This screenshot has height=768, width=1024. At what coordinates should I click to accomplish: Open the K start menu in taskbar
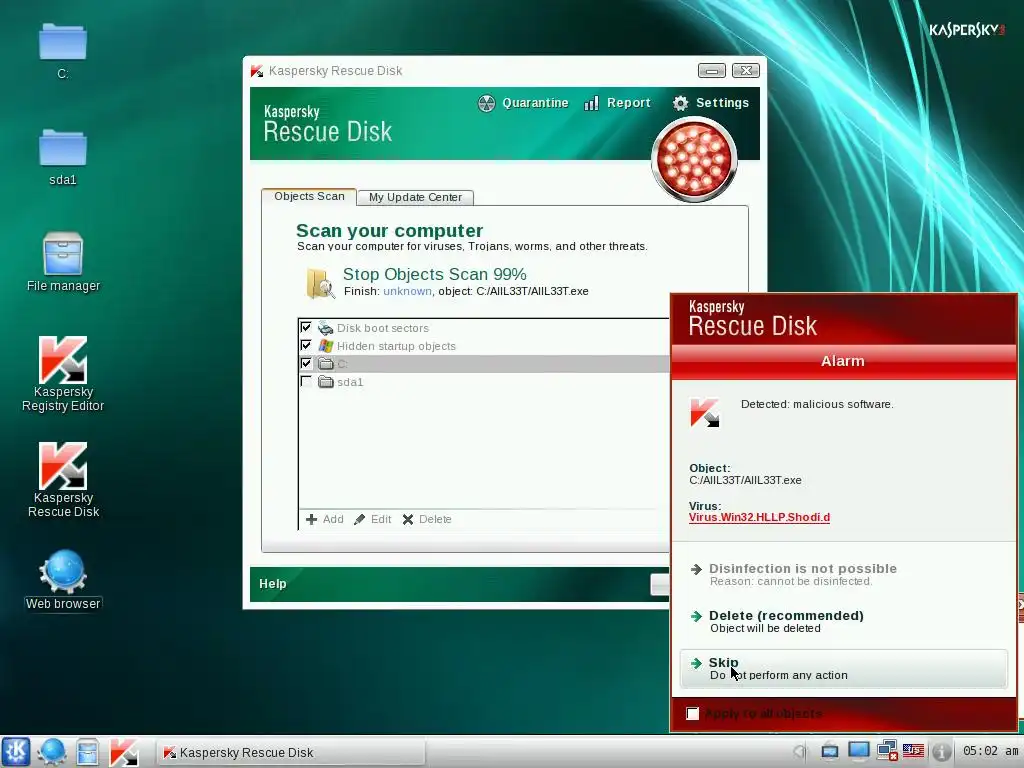(16, 751)
